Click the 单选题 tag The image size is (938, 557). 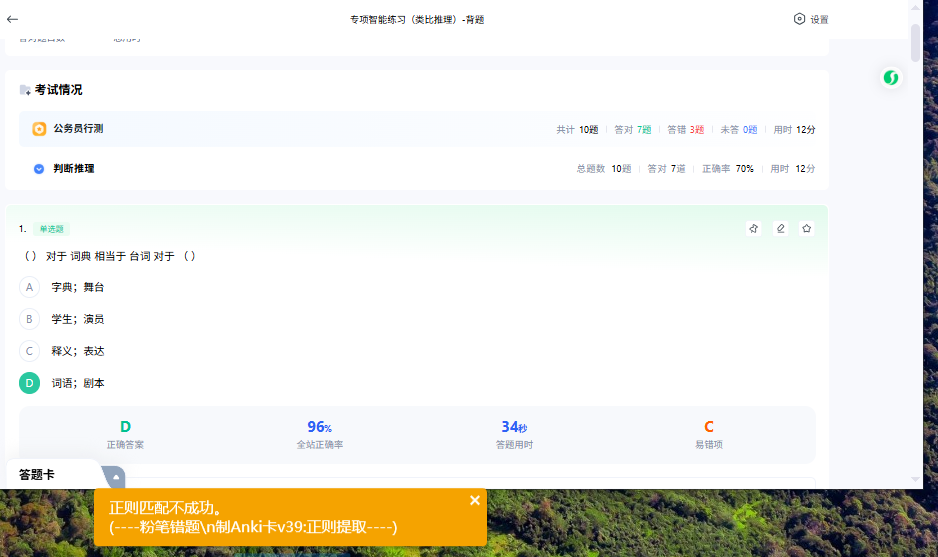tap(51, 229)
